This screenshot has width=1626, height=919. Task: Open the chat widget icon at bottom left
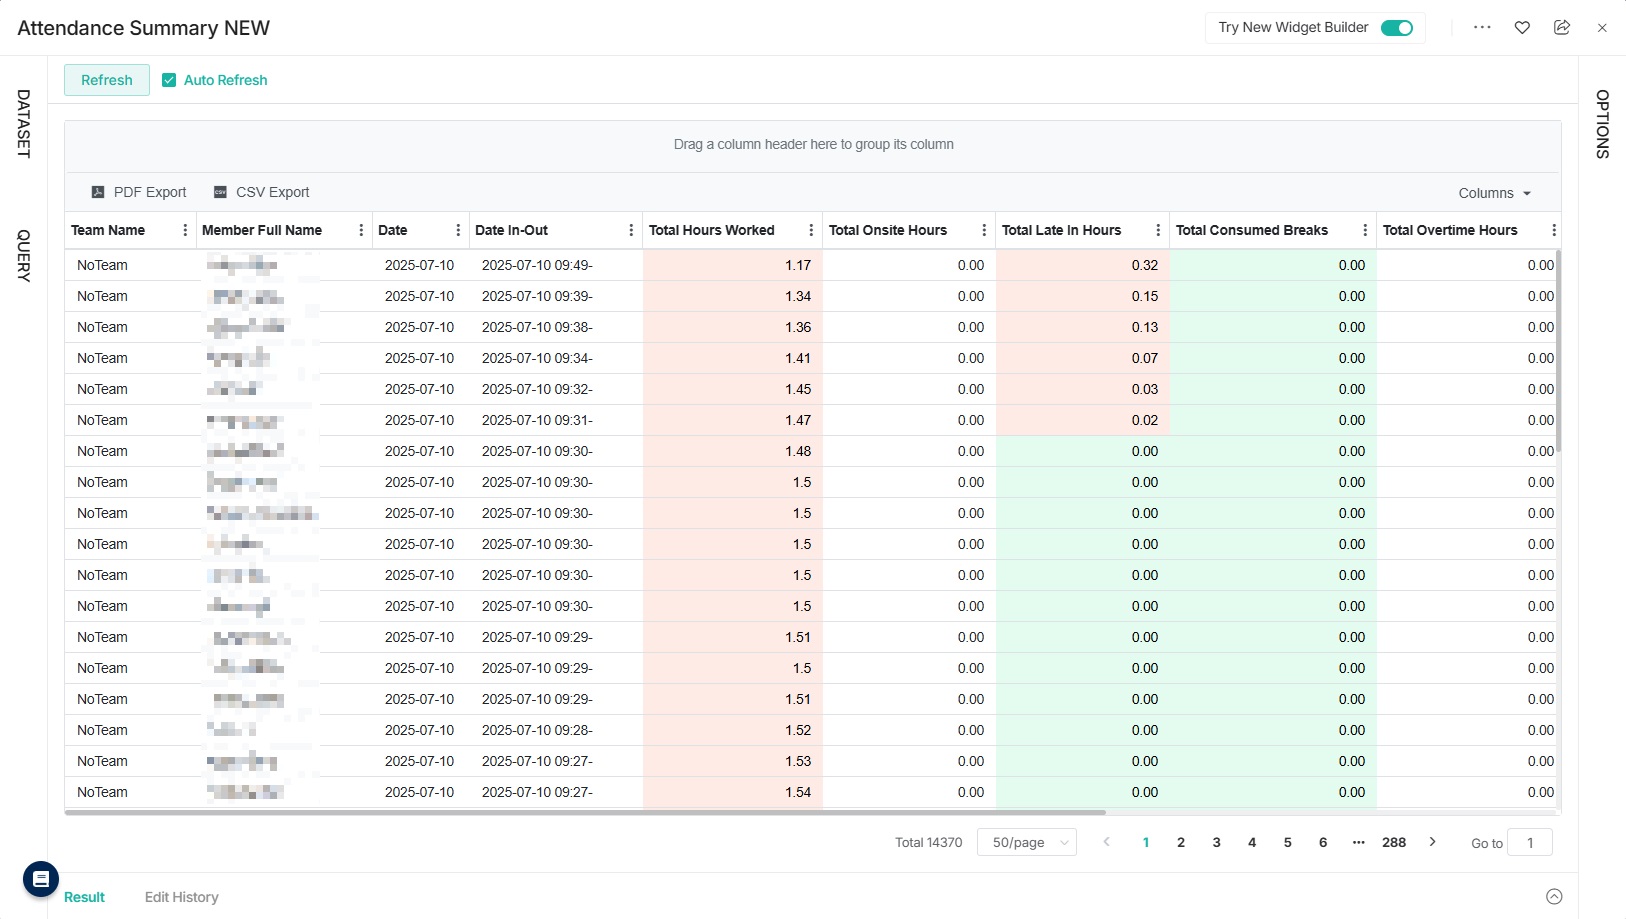[x=41, y=879]
